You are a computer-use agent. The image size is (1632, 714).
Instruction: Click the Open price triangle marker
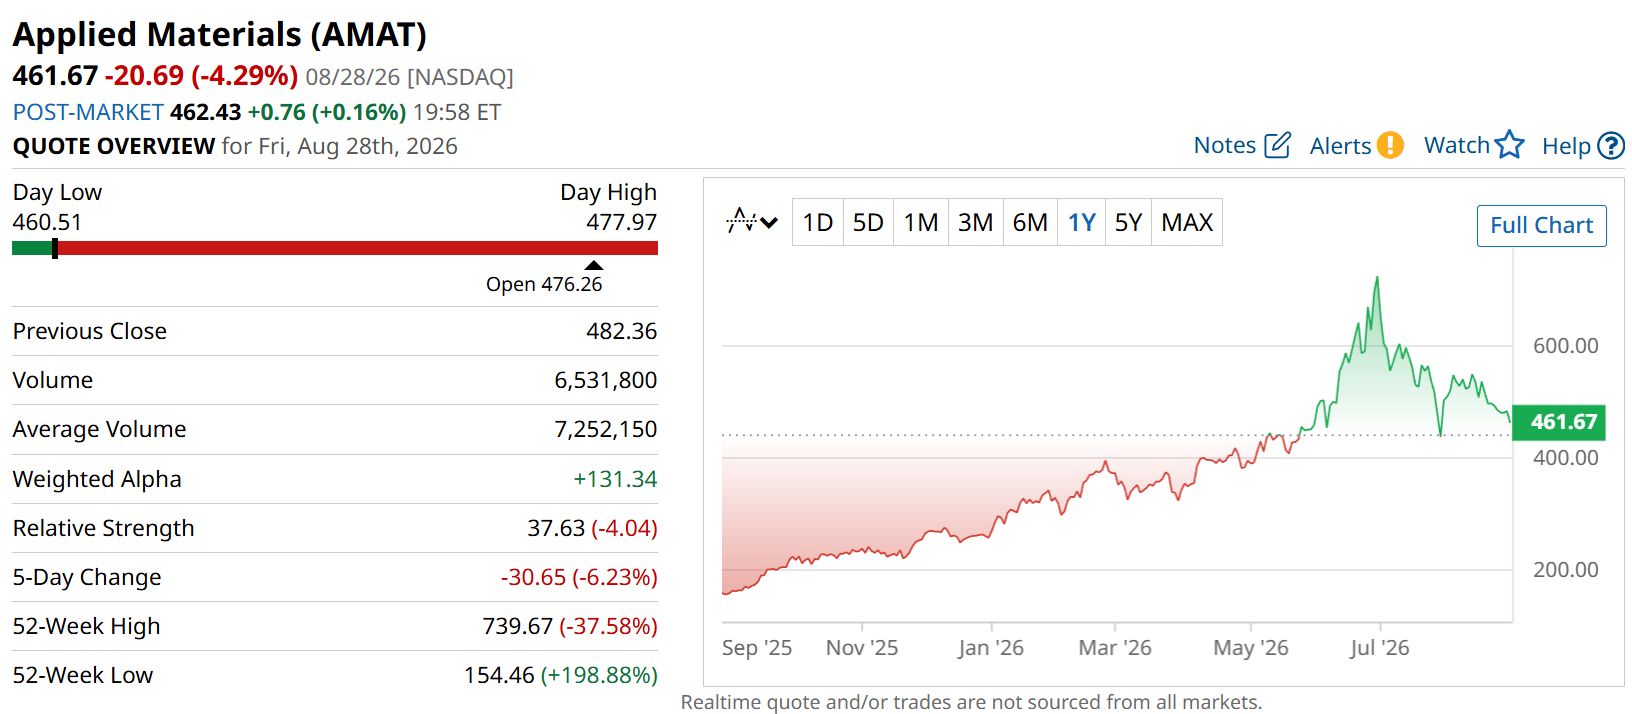tap(594, 266)
